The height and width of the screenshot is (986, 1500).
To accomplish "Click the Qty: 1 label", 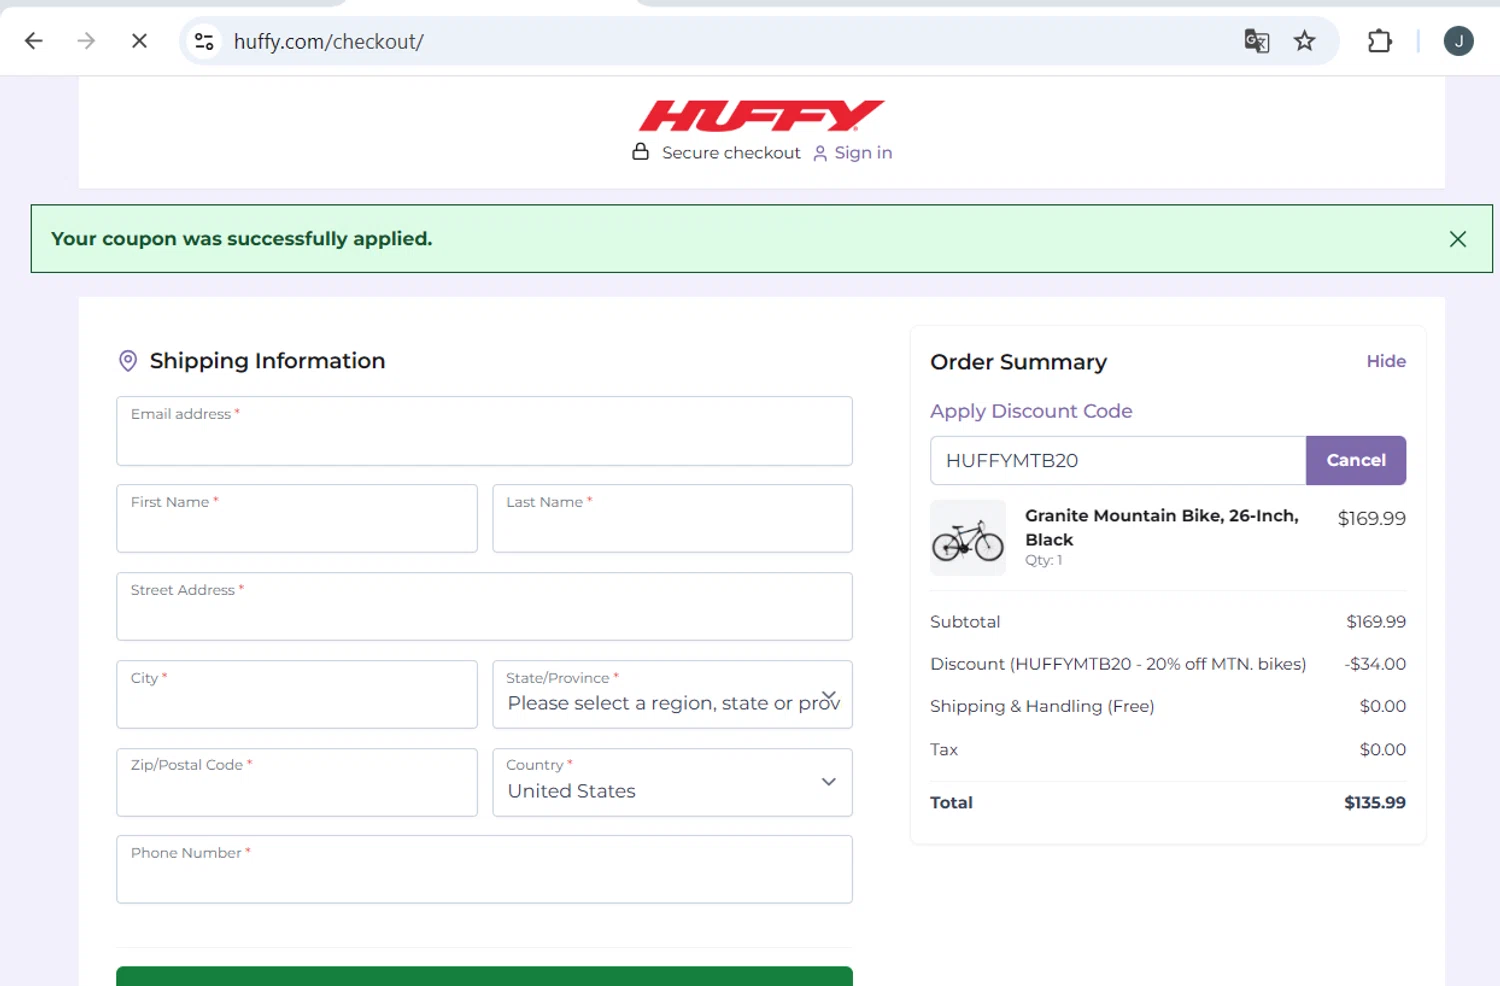I will (1044, 560).
